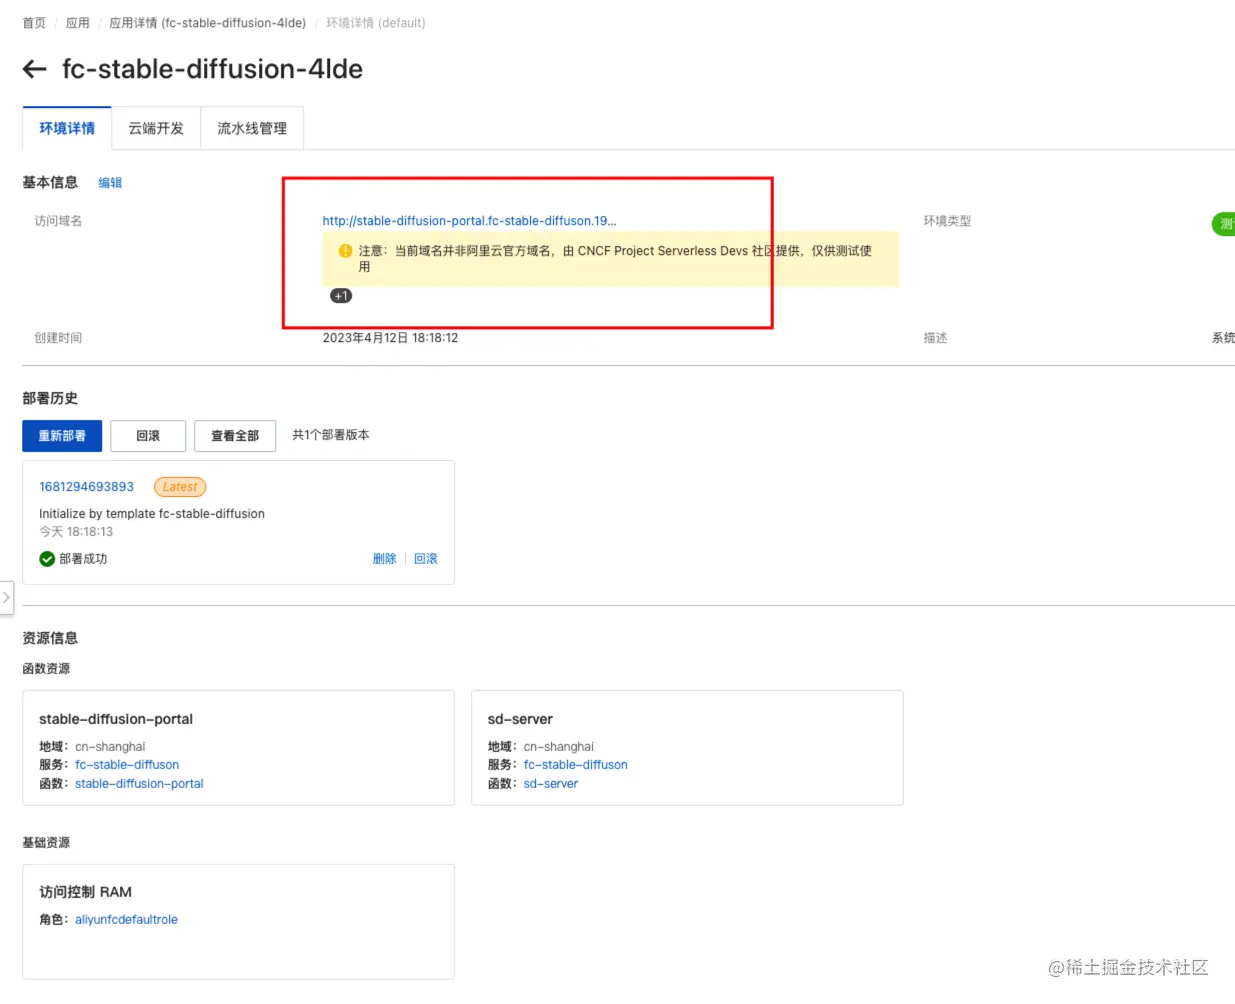Click 删除 in the deployment card
Image resolution: width=1235 pixels, height=1004 pixels.
coord(384,559)
